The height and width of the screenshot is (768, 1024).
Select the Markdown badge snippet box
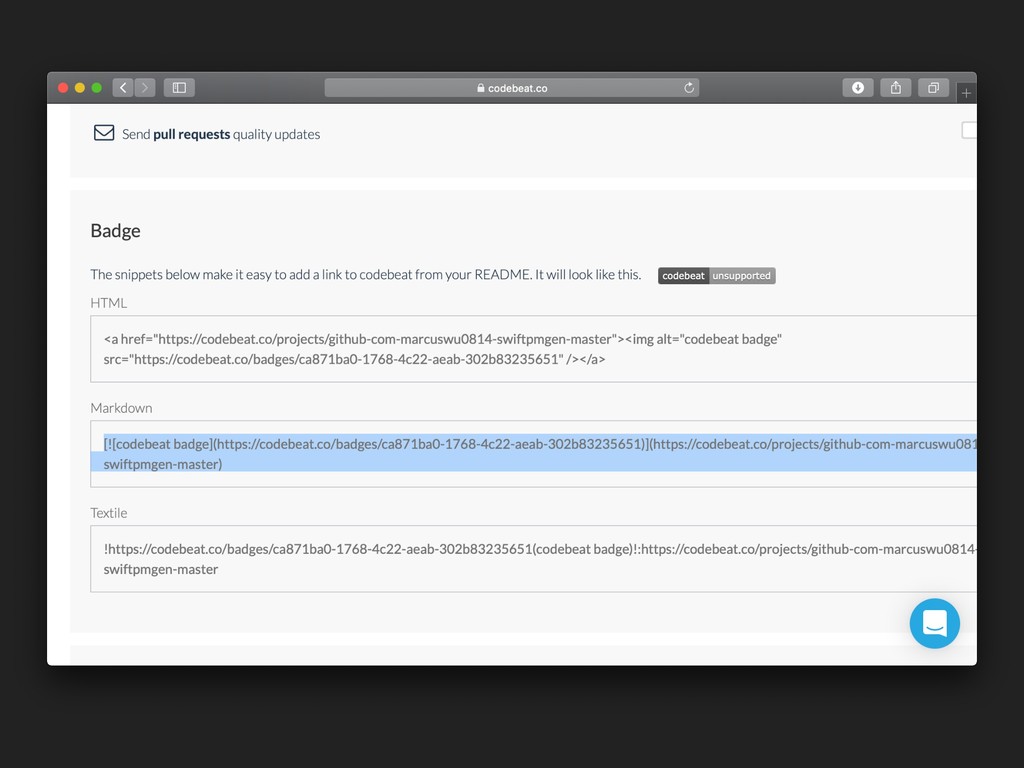(534, 454)
